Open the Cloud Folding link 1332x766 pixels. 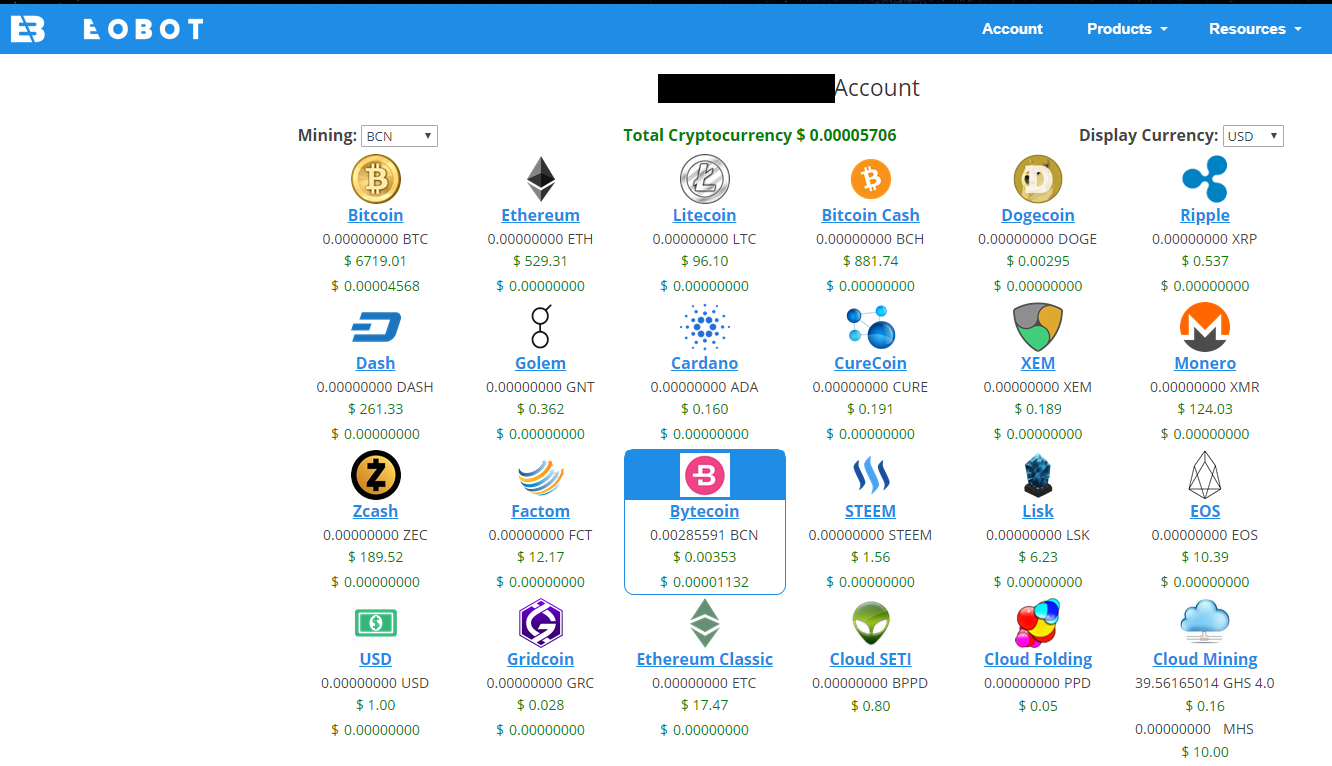tap(1038, 659)
